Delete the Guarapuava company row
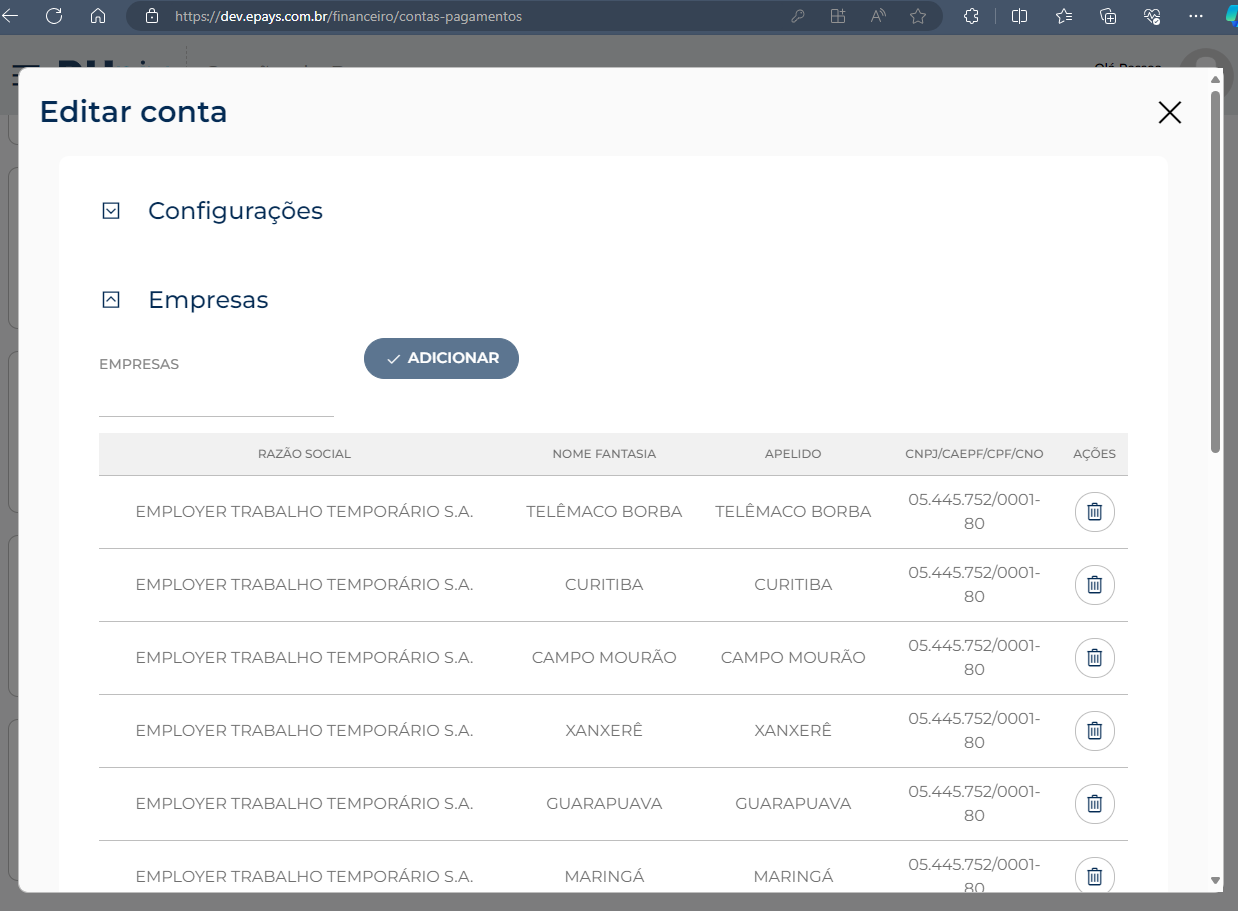Image resolution: width=1238 pixels, height=911 pixels. (1094, 804)
